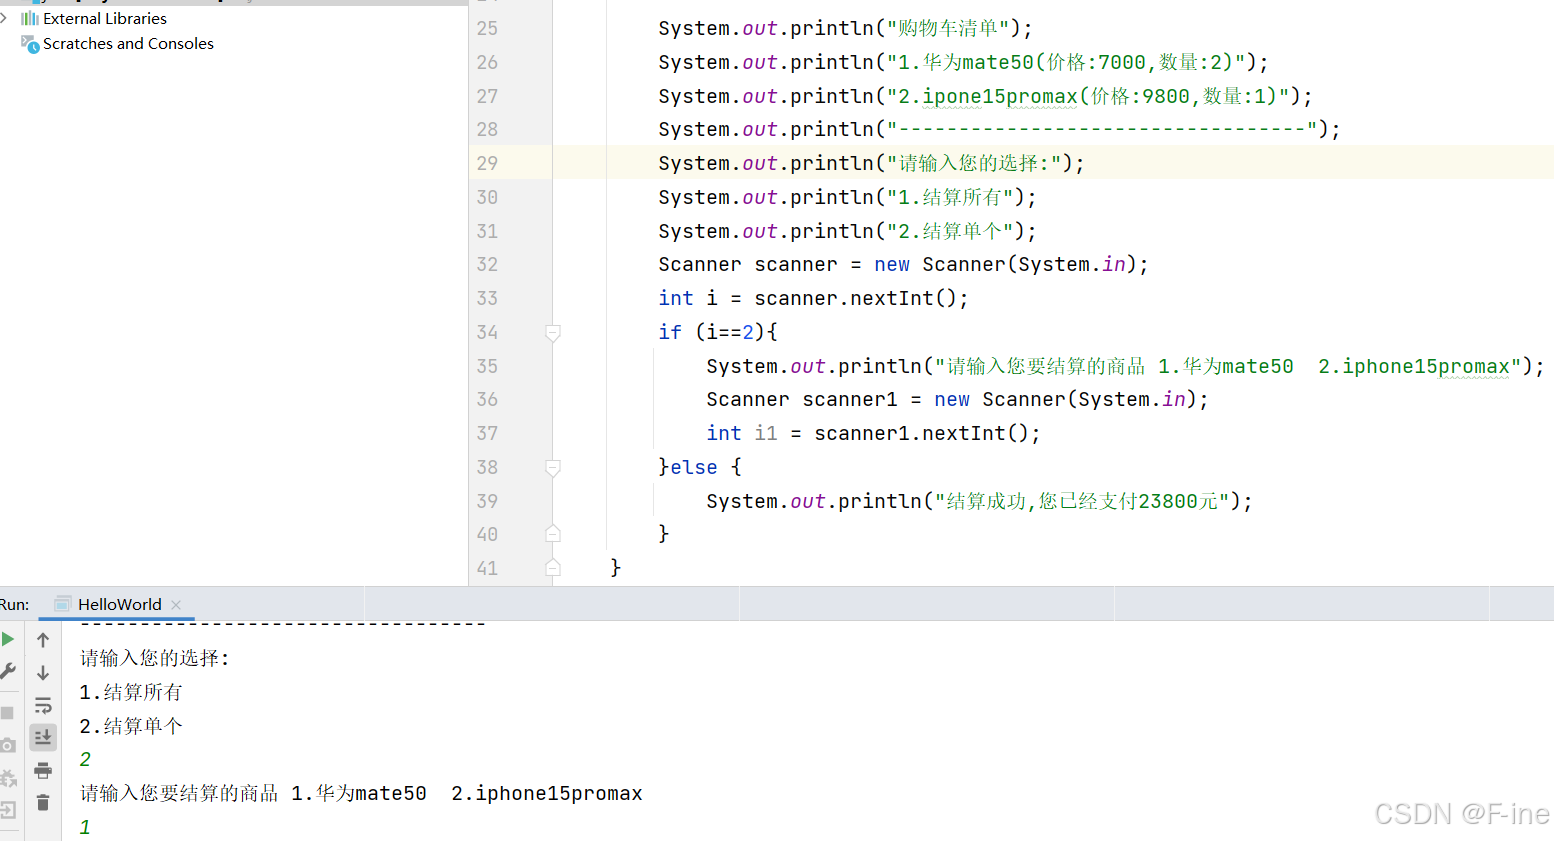Toggle soft-wrap for console output
The image size is (1554, 841).
[x=42, y=706]
